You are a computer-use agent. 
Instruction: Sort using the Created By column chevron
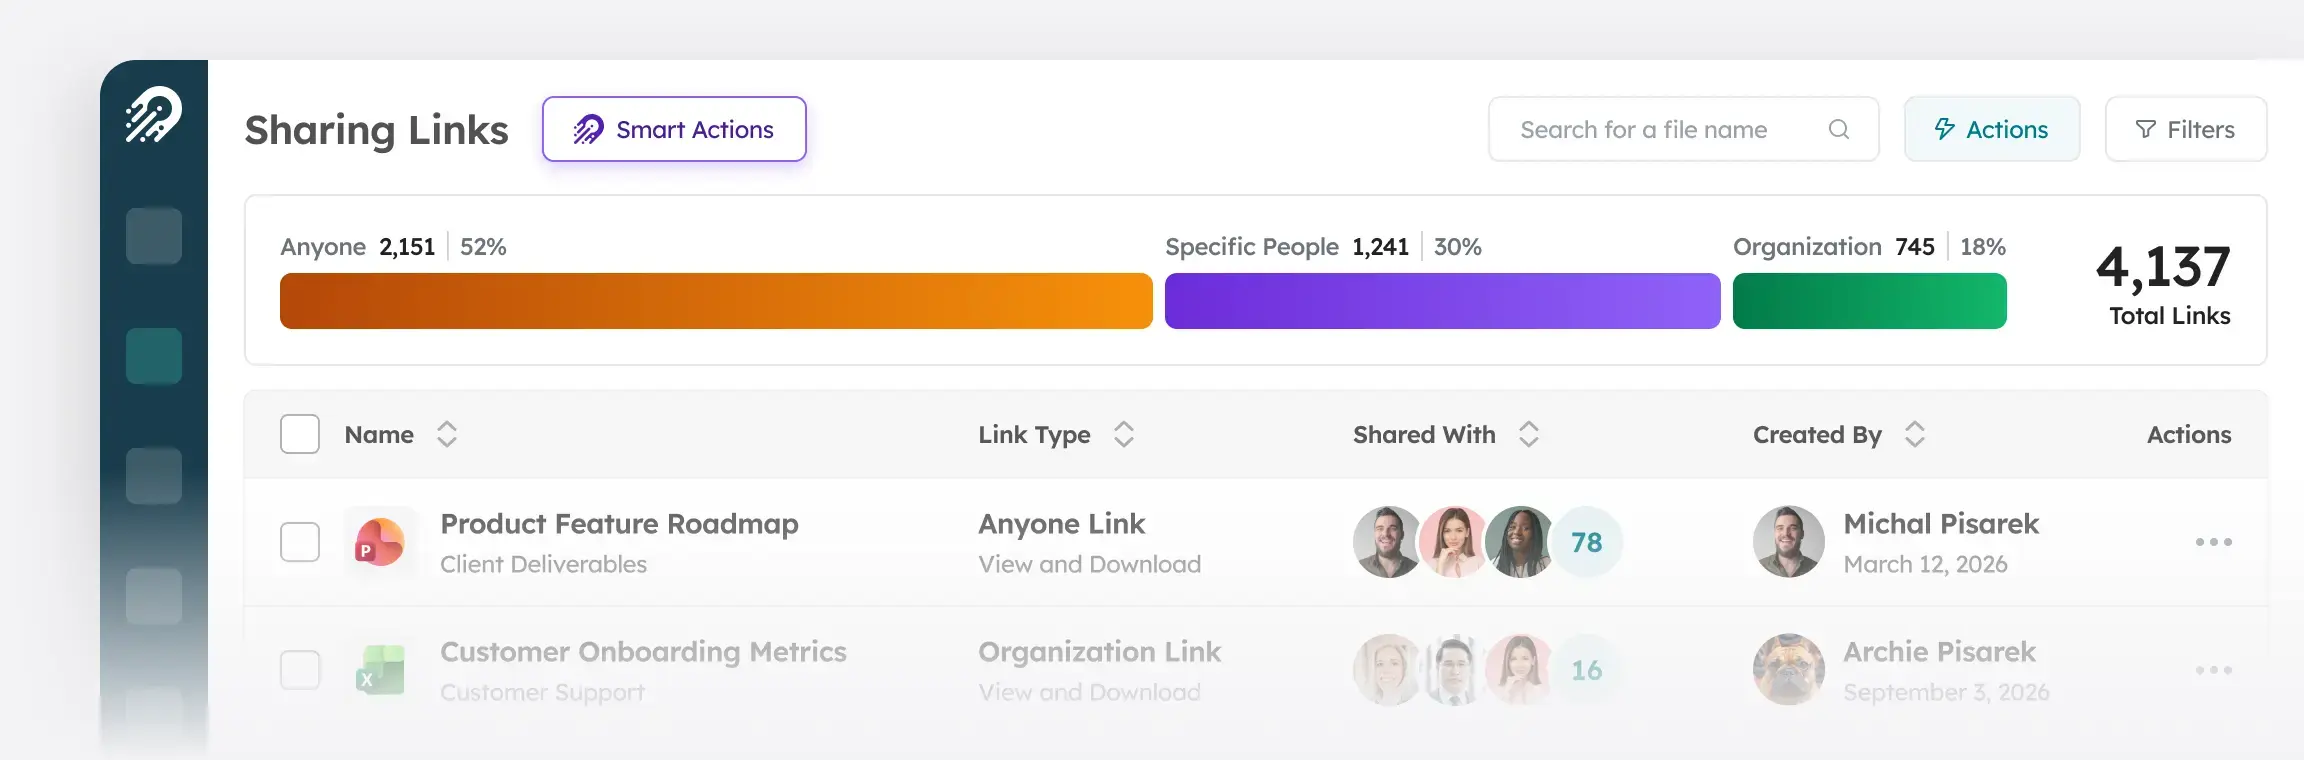(x=1914, y=434)
